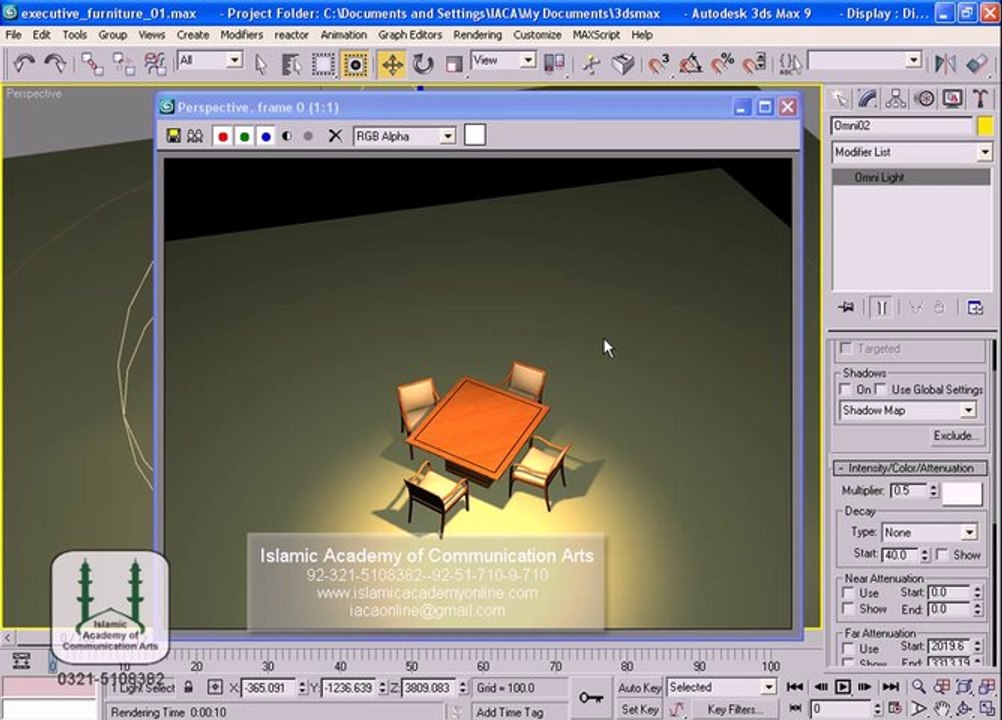Click the Undo arrow in main toolbar
The image size is (1002, 720).
[x=24, y=63]
